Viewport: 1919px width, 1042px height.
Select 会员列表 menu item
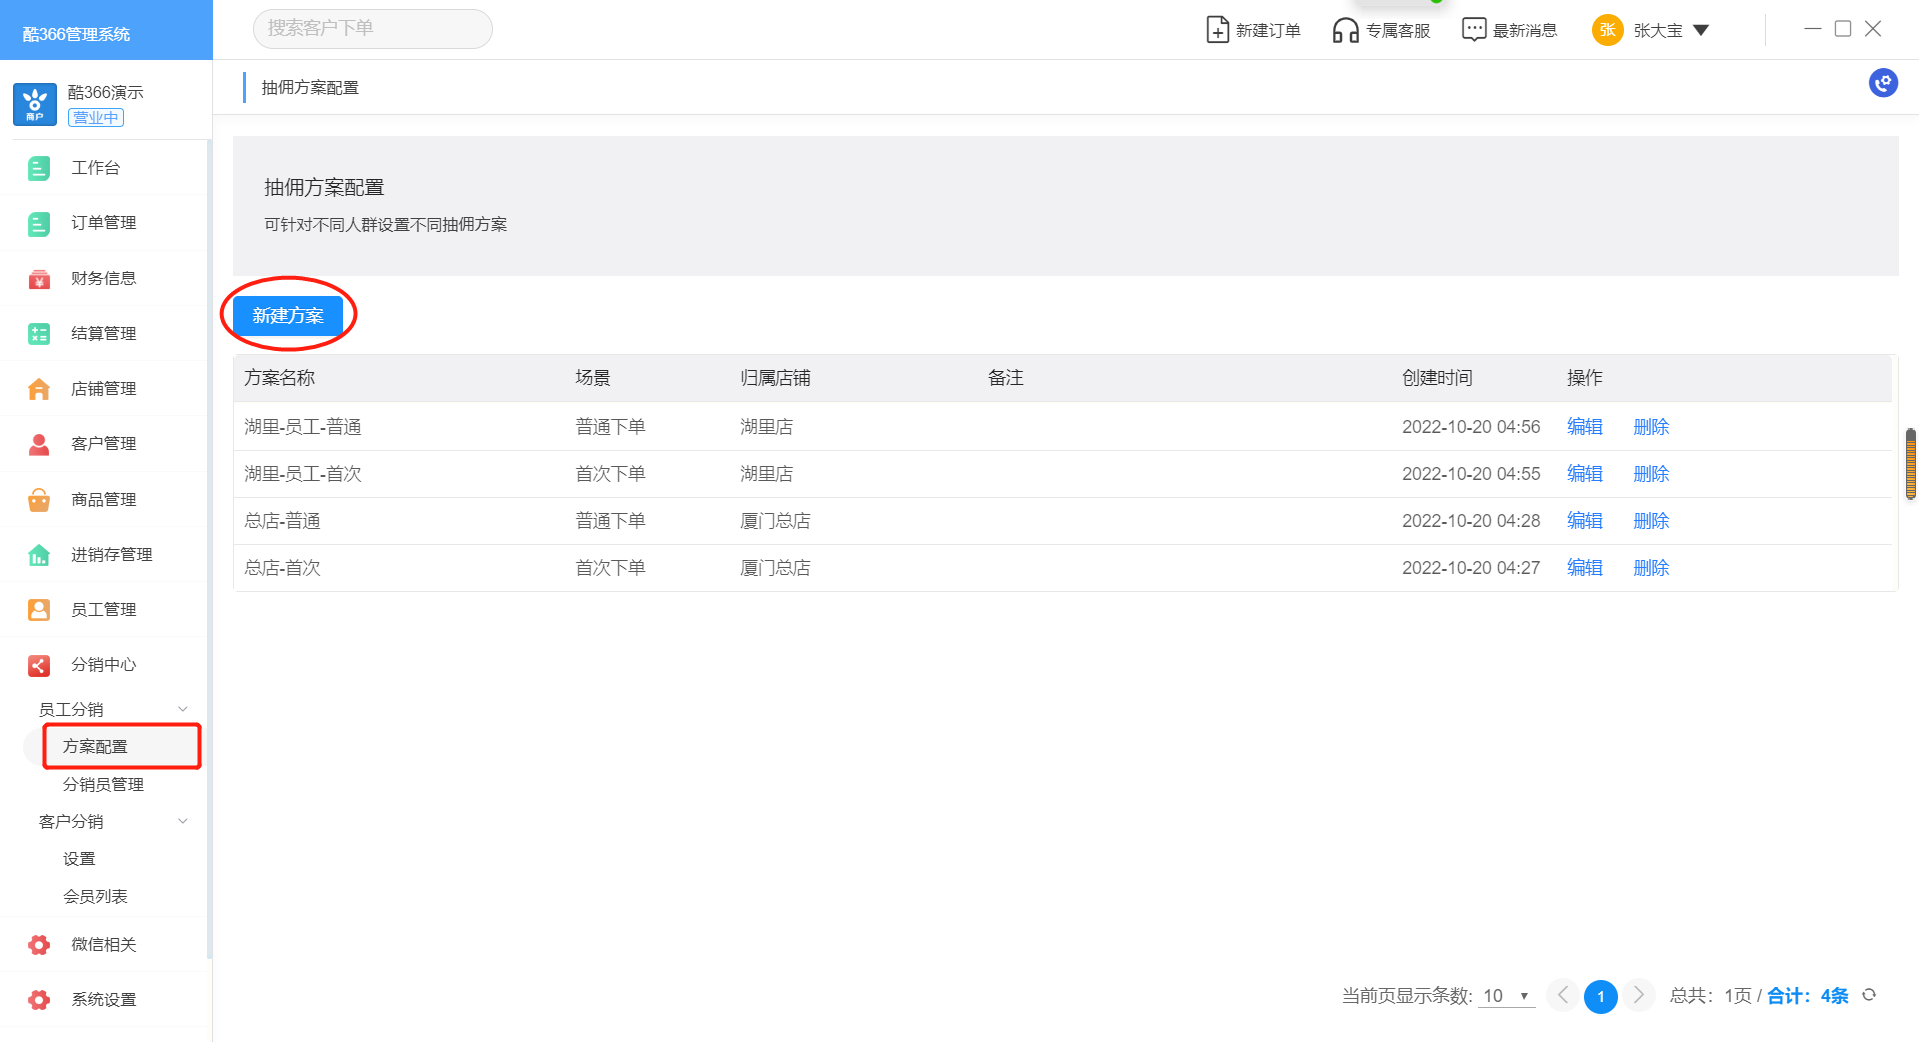[95, 896]
